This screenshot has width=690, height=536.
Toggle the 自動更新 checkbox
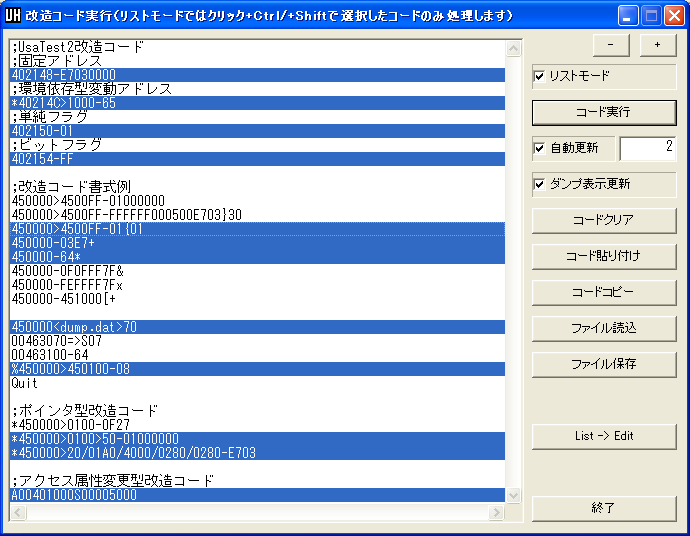(539, 148)
